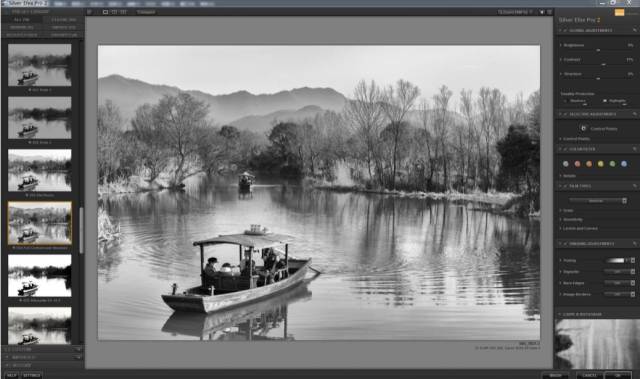This screenshot has width=640, height=379.
Task: Click the Settings button
Action: coord(31,375)
